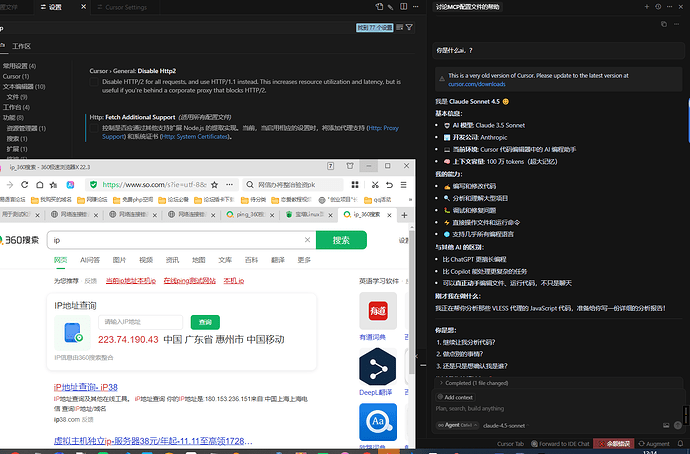Clear settings search input icon

click(400, 27)
